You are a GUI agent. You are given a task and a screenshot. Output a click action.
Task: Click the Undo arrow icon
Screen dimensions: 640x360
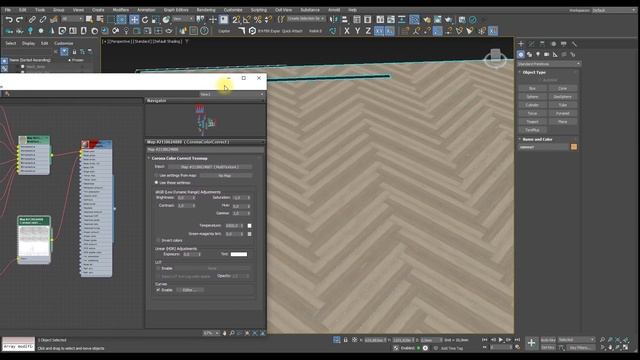[x=9, y=20]
